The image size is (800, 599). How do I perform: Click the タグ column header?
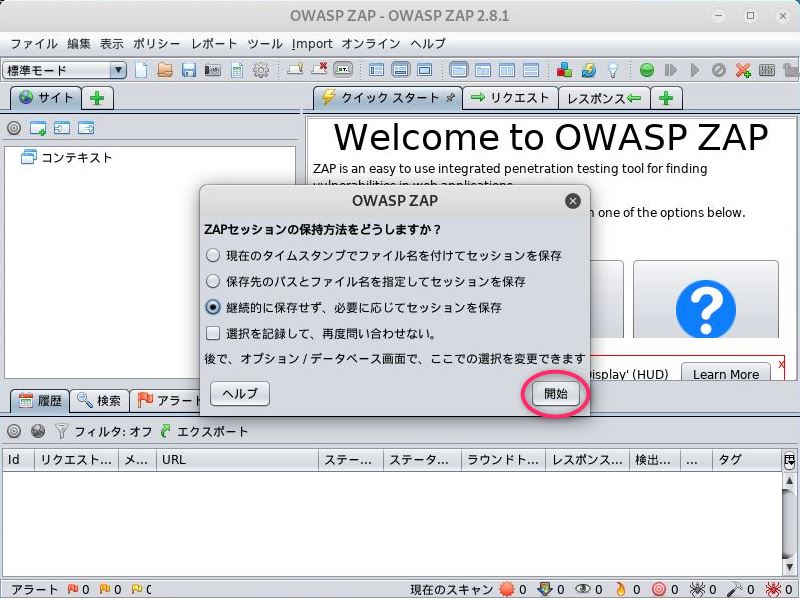click(x=746, y=460)
